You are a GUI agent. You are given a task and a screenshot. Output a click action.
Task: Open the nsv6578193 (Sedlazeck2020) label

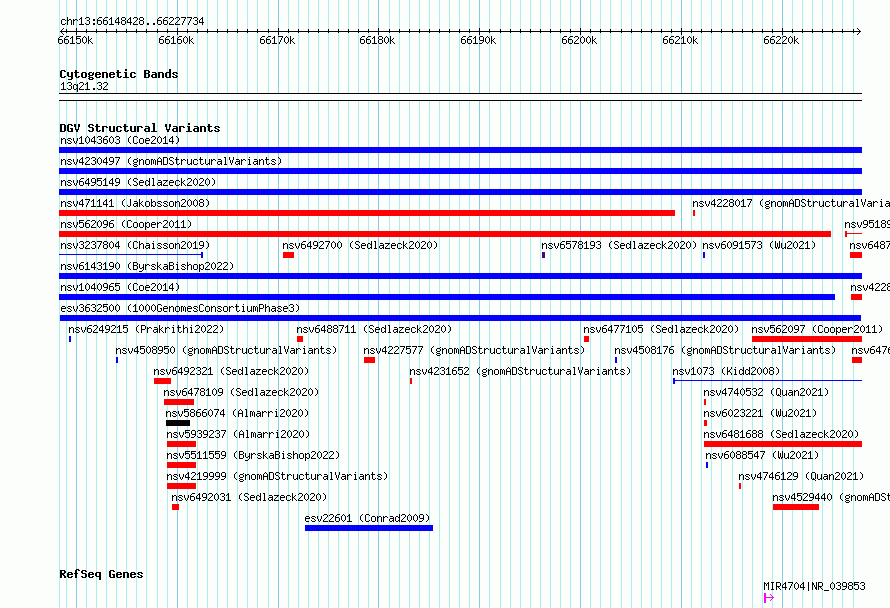[619, 245]
